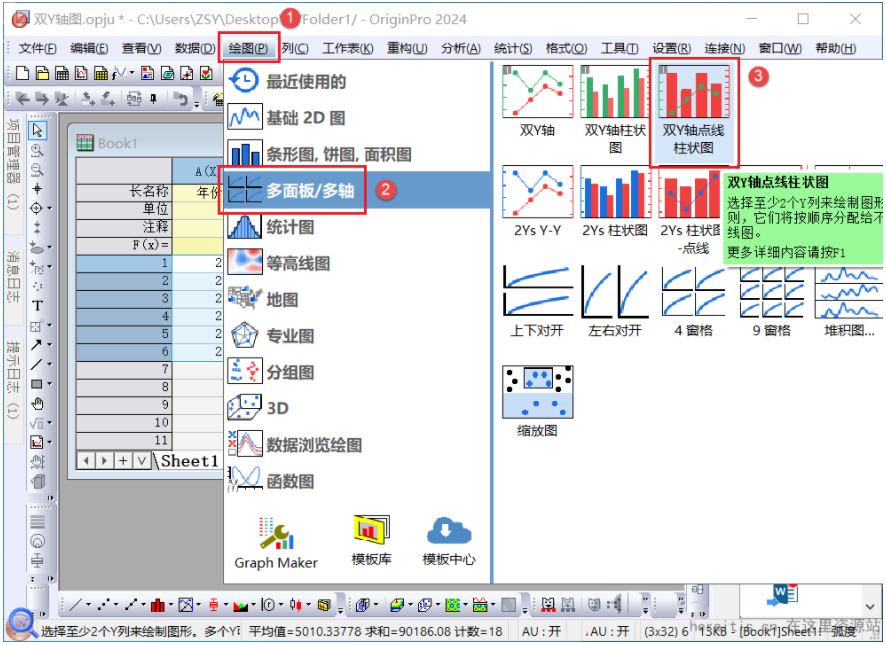This screenshot has width=886, height=645.
Task: Open the 绘图(P) menu
Action: coord(249,49)
